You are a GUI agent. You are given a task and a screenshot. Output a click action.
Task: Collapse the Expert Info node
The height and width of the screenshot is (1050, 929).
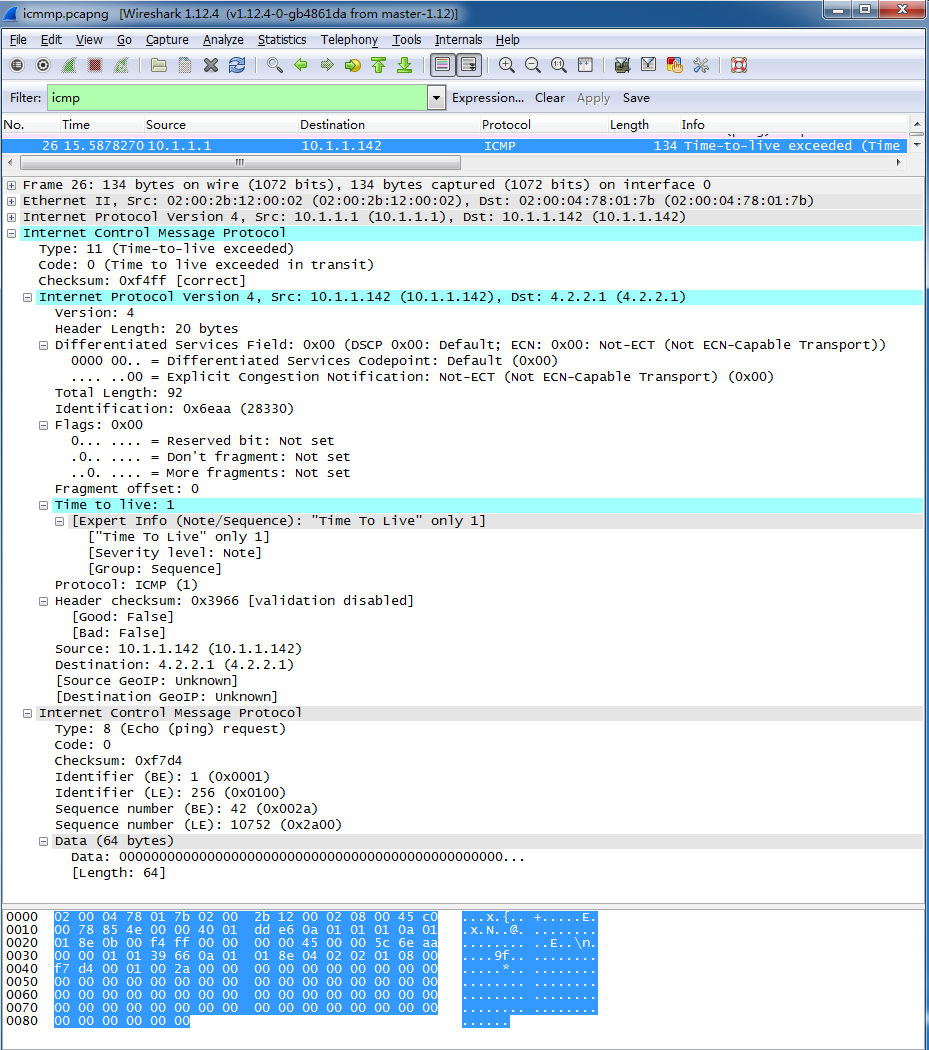coord(60,522)
